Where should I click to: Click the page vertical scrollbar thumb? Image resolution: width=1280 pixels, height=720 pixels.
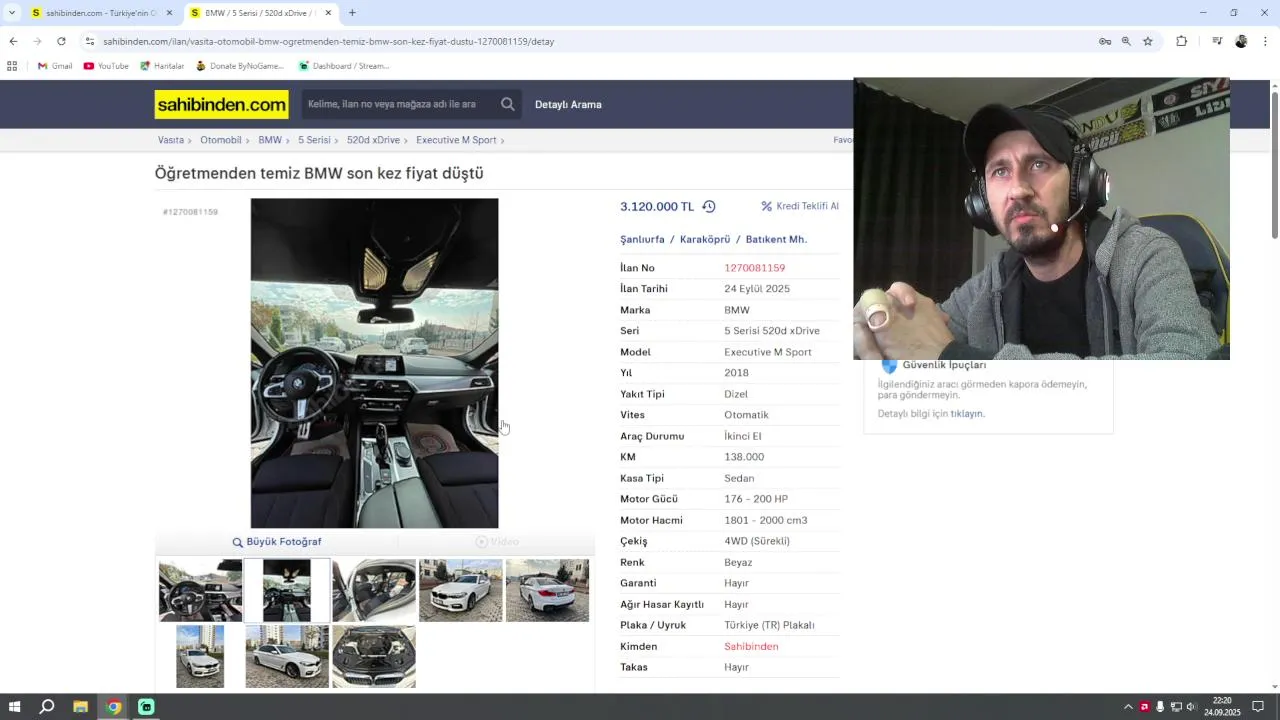point(1275,165)
